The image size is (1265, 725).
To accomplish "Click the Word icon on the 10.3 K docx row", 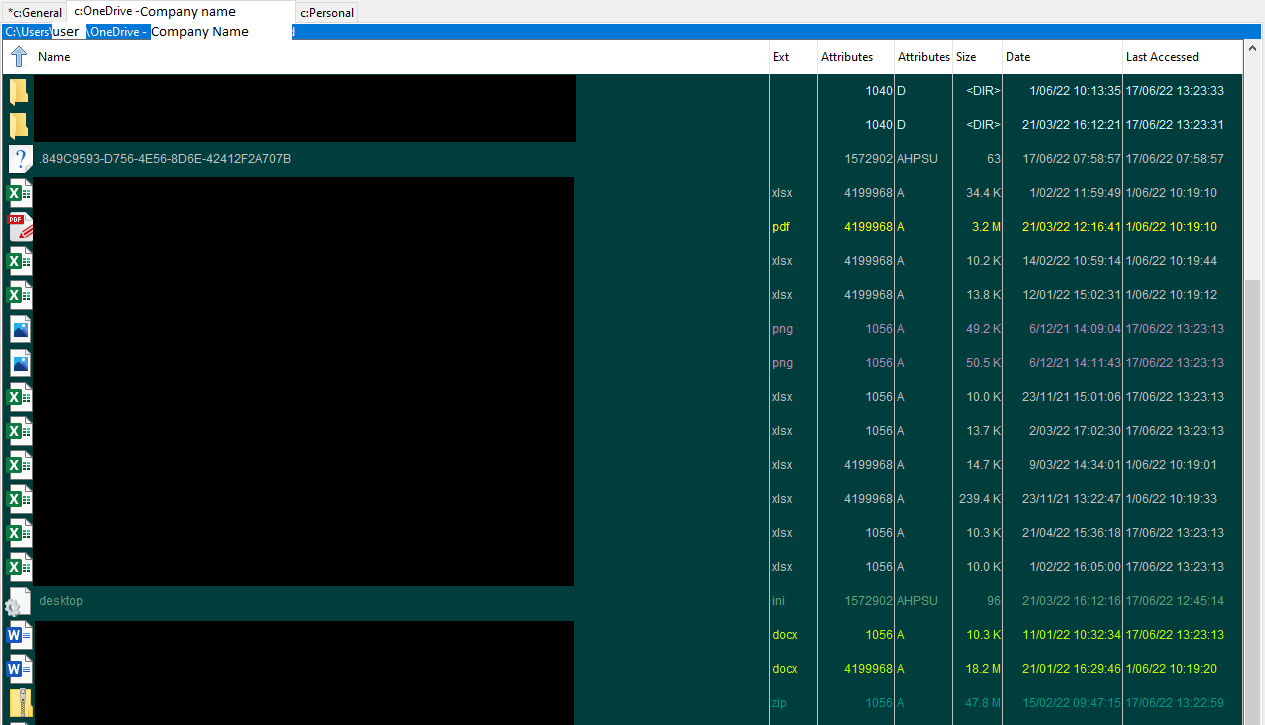I will click(x=19, y=634).
